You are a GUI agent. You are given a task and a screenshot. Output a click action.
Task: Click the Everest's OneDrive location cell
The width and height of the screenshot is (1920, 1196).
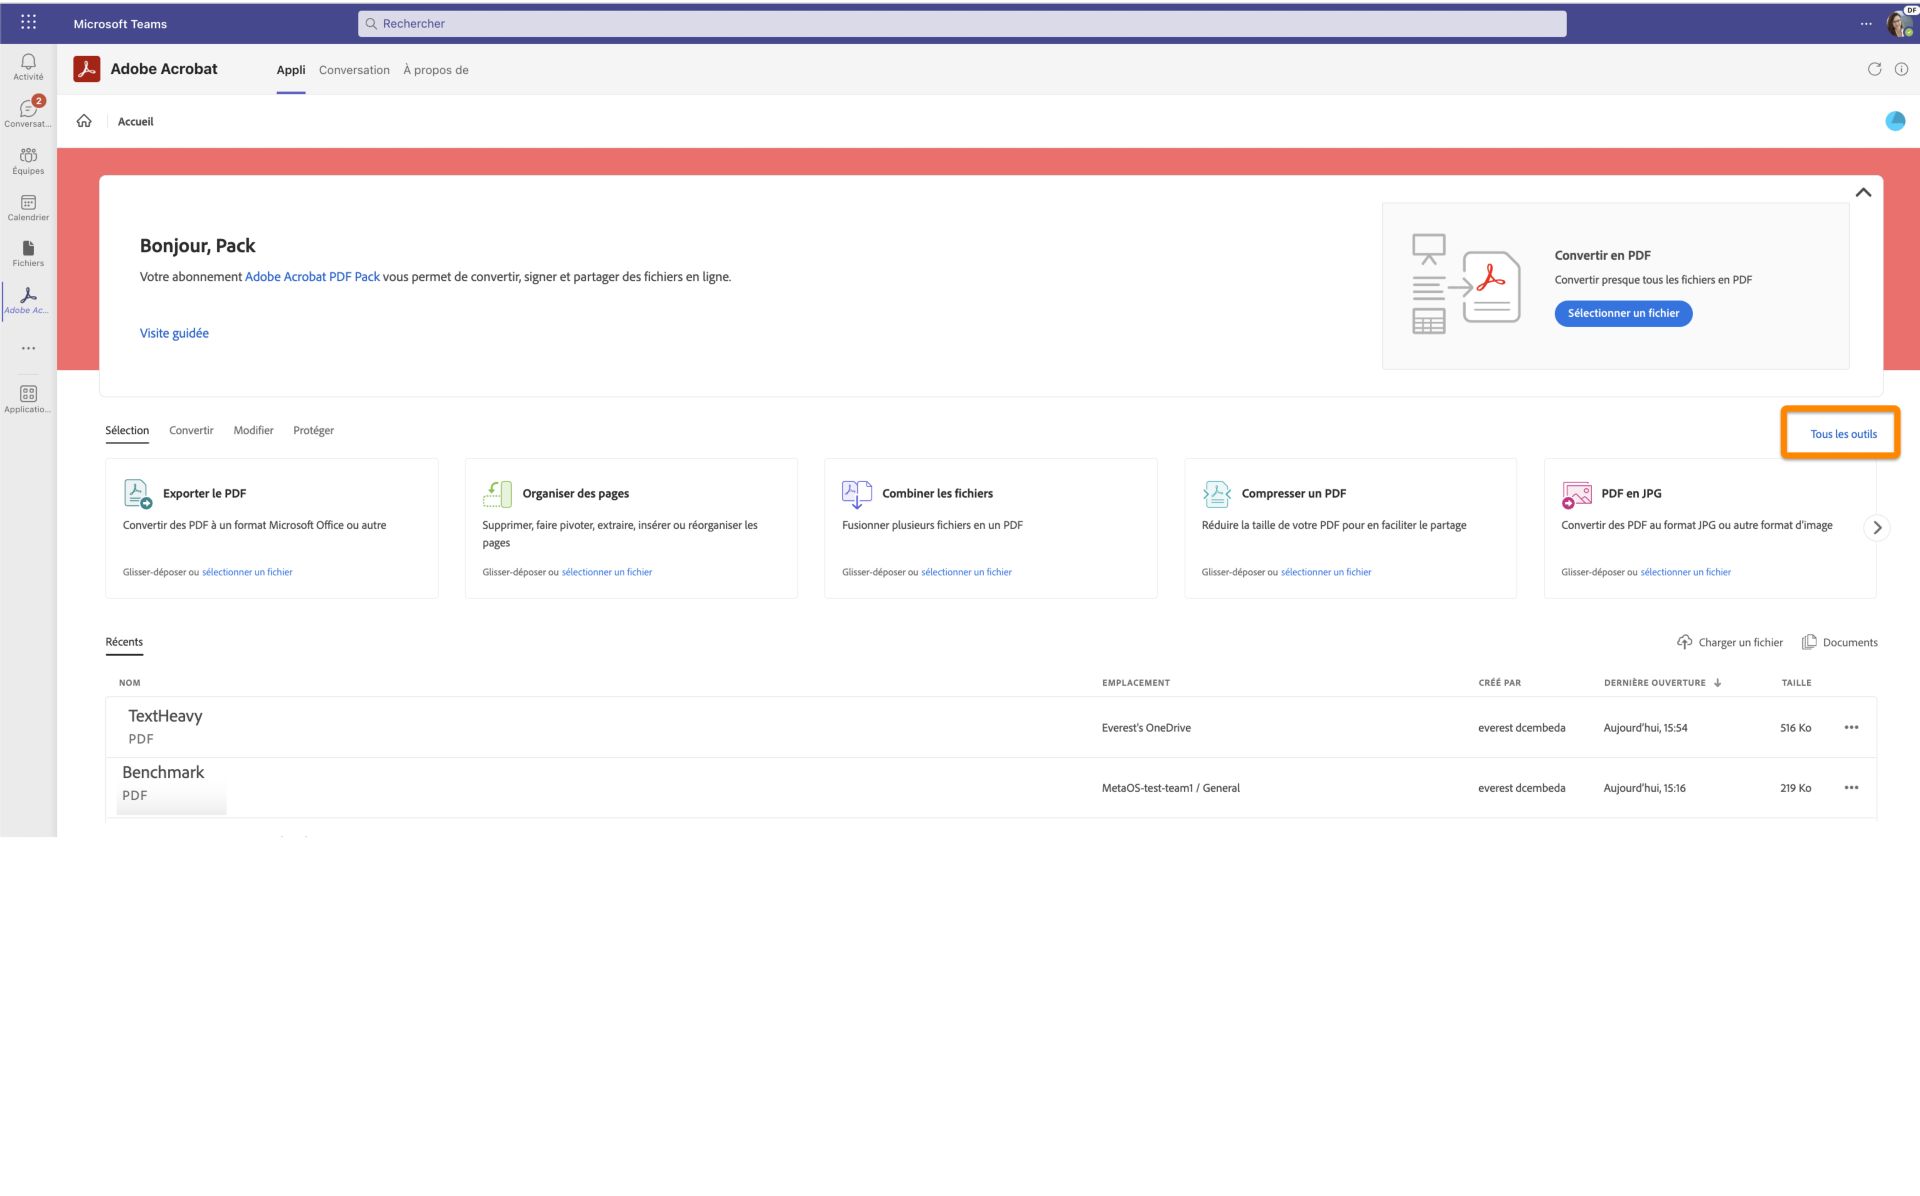coord(1146,728)
